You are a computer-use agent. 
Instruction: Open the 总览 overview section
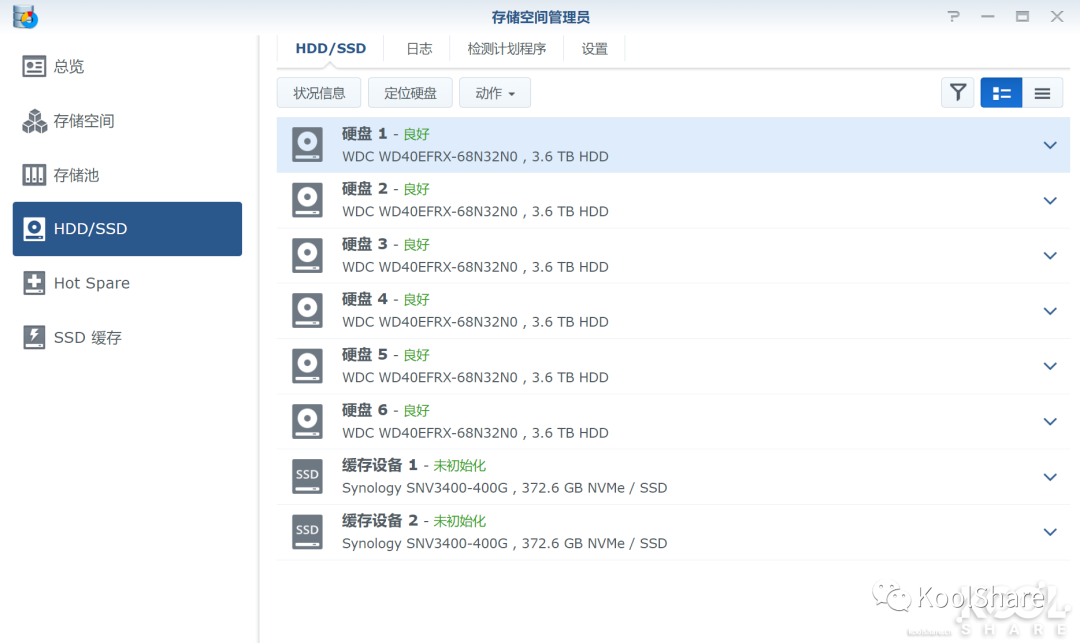point(127,66)
